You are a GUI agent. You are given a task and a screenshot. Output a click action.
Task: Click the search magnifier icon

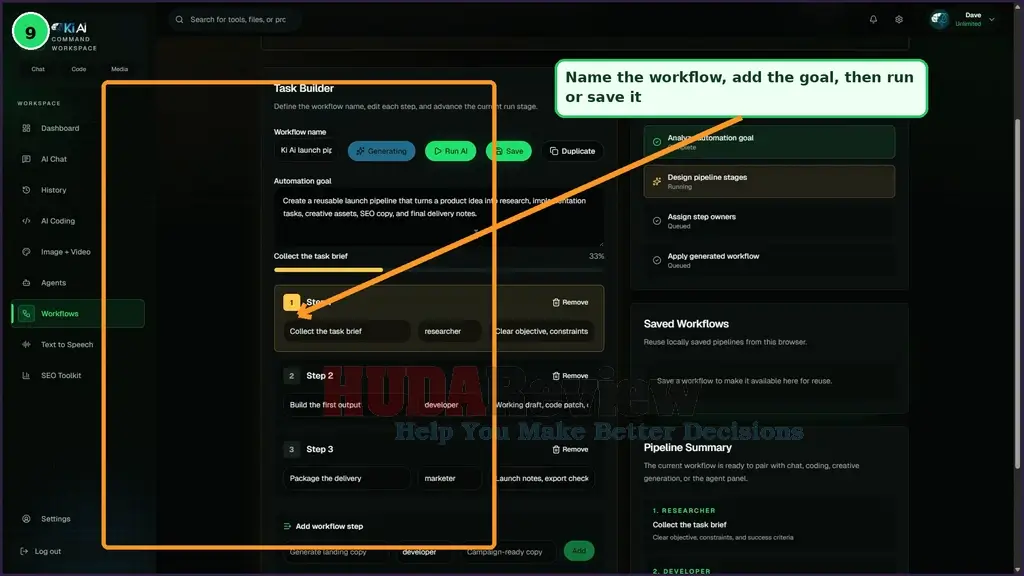[x=179, y=20]
